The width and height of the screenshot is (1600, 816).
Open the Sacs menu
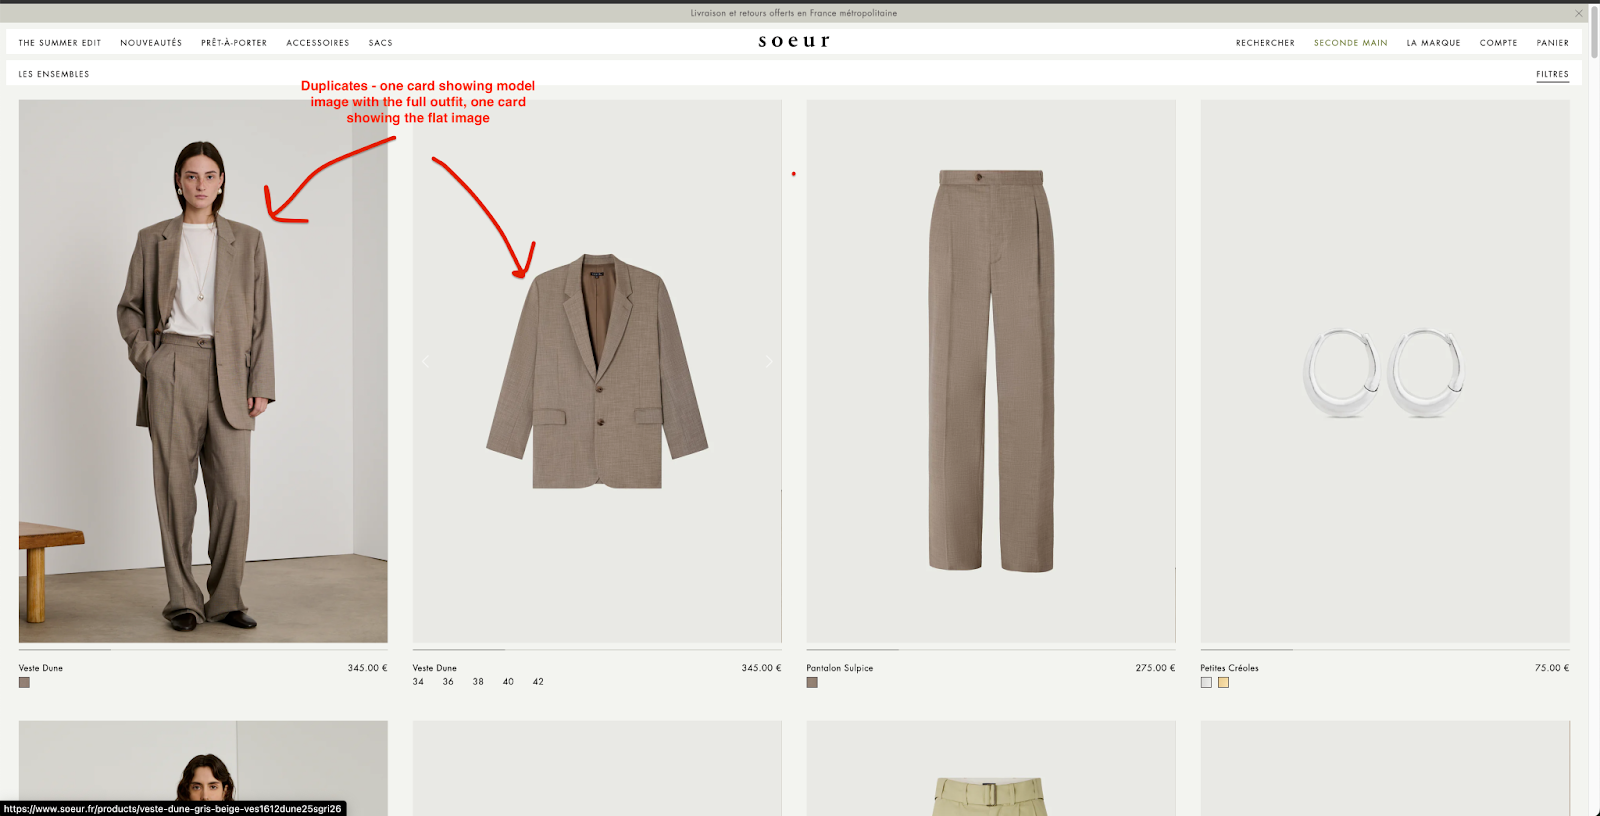coord(381,43)
